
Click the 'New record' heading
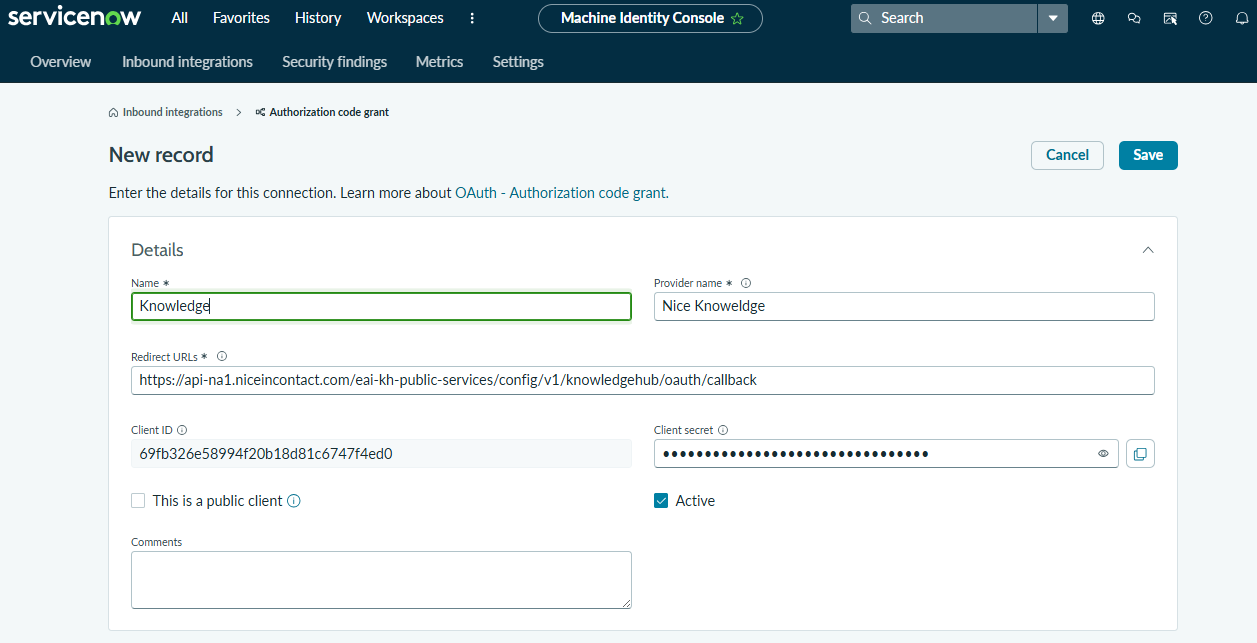161,155
